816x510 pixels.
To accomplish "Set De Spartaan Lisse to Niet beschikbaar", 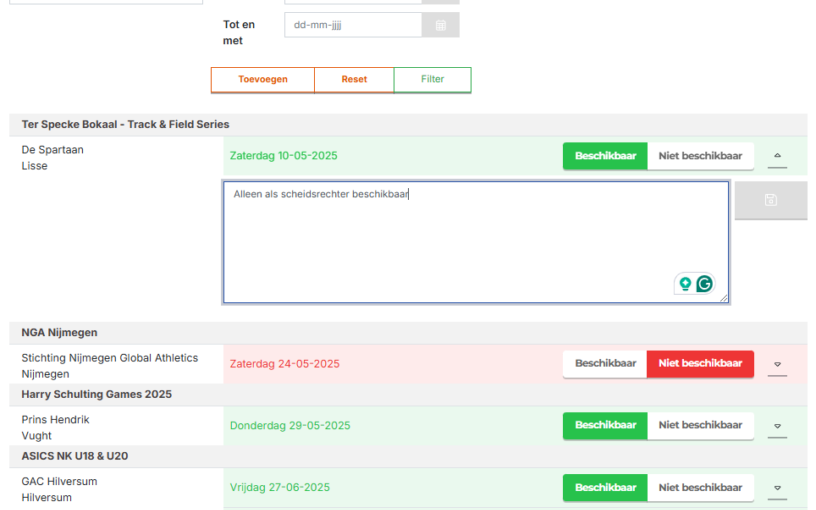I will 700,156.
